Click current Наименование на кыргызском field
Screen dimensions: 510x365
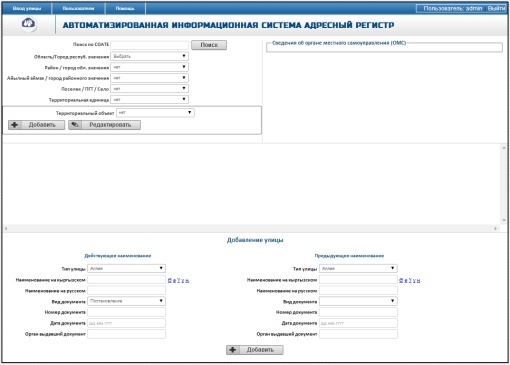(126, 279)
